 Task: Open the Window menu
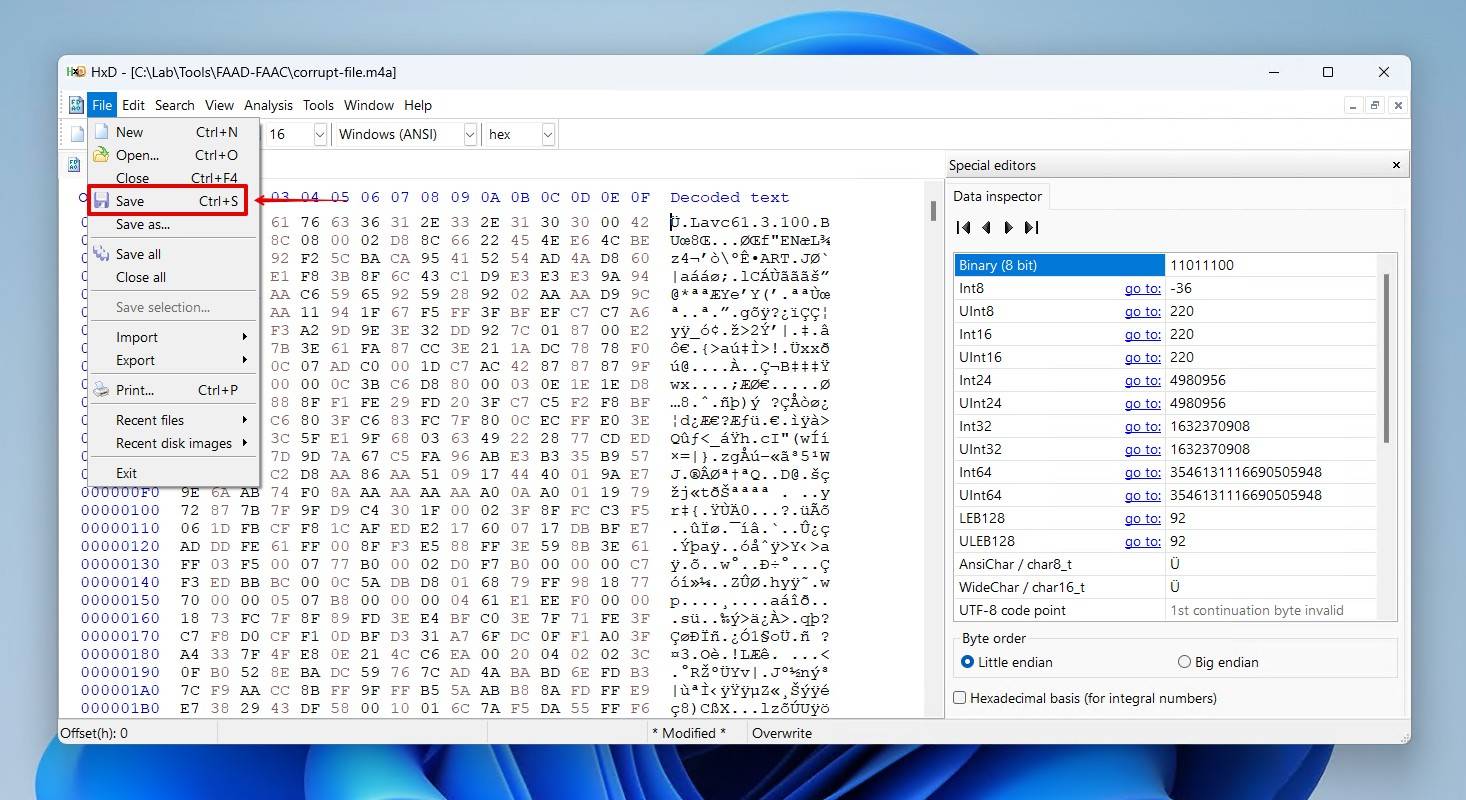(369, 105)
